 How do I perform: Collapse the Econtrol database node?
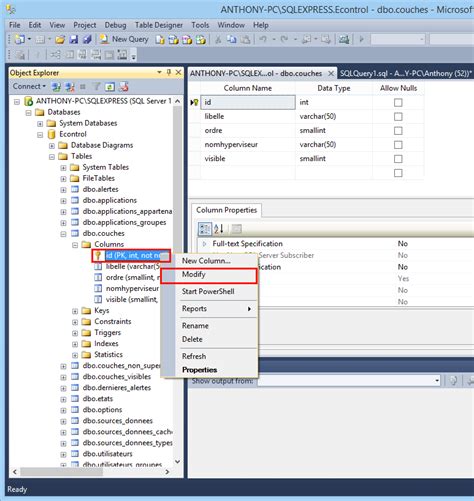40,135
